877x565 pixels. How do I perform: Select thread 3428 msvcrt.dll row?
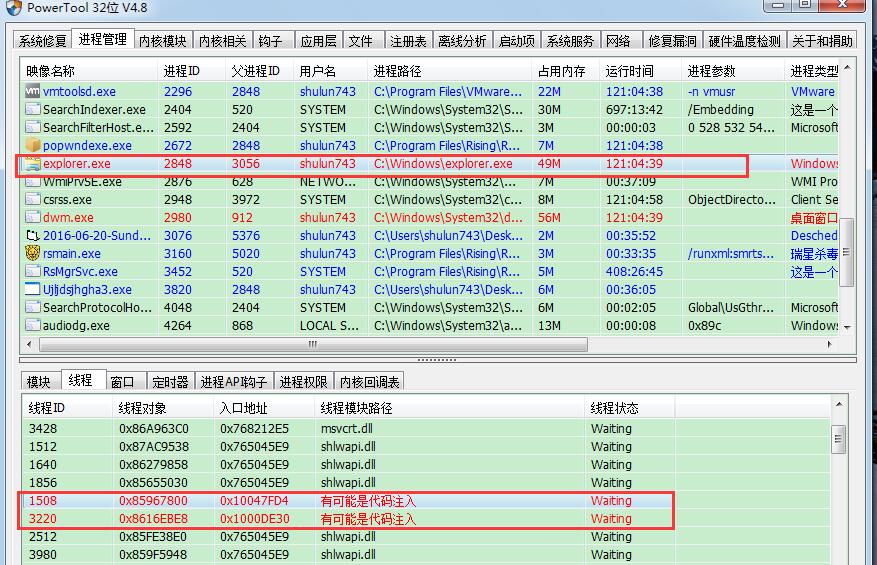(426, 429)
